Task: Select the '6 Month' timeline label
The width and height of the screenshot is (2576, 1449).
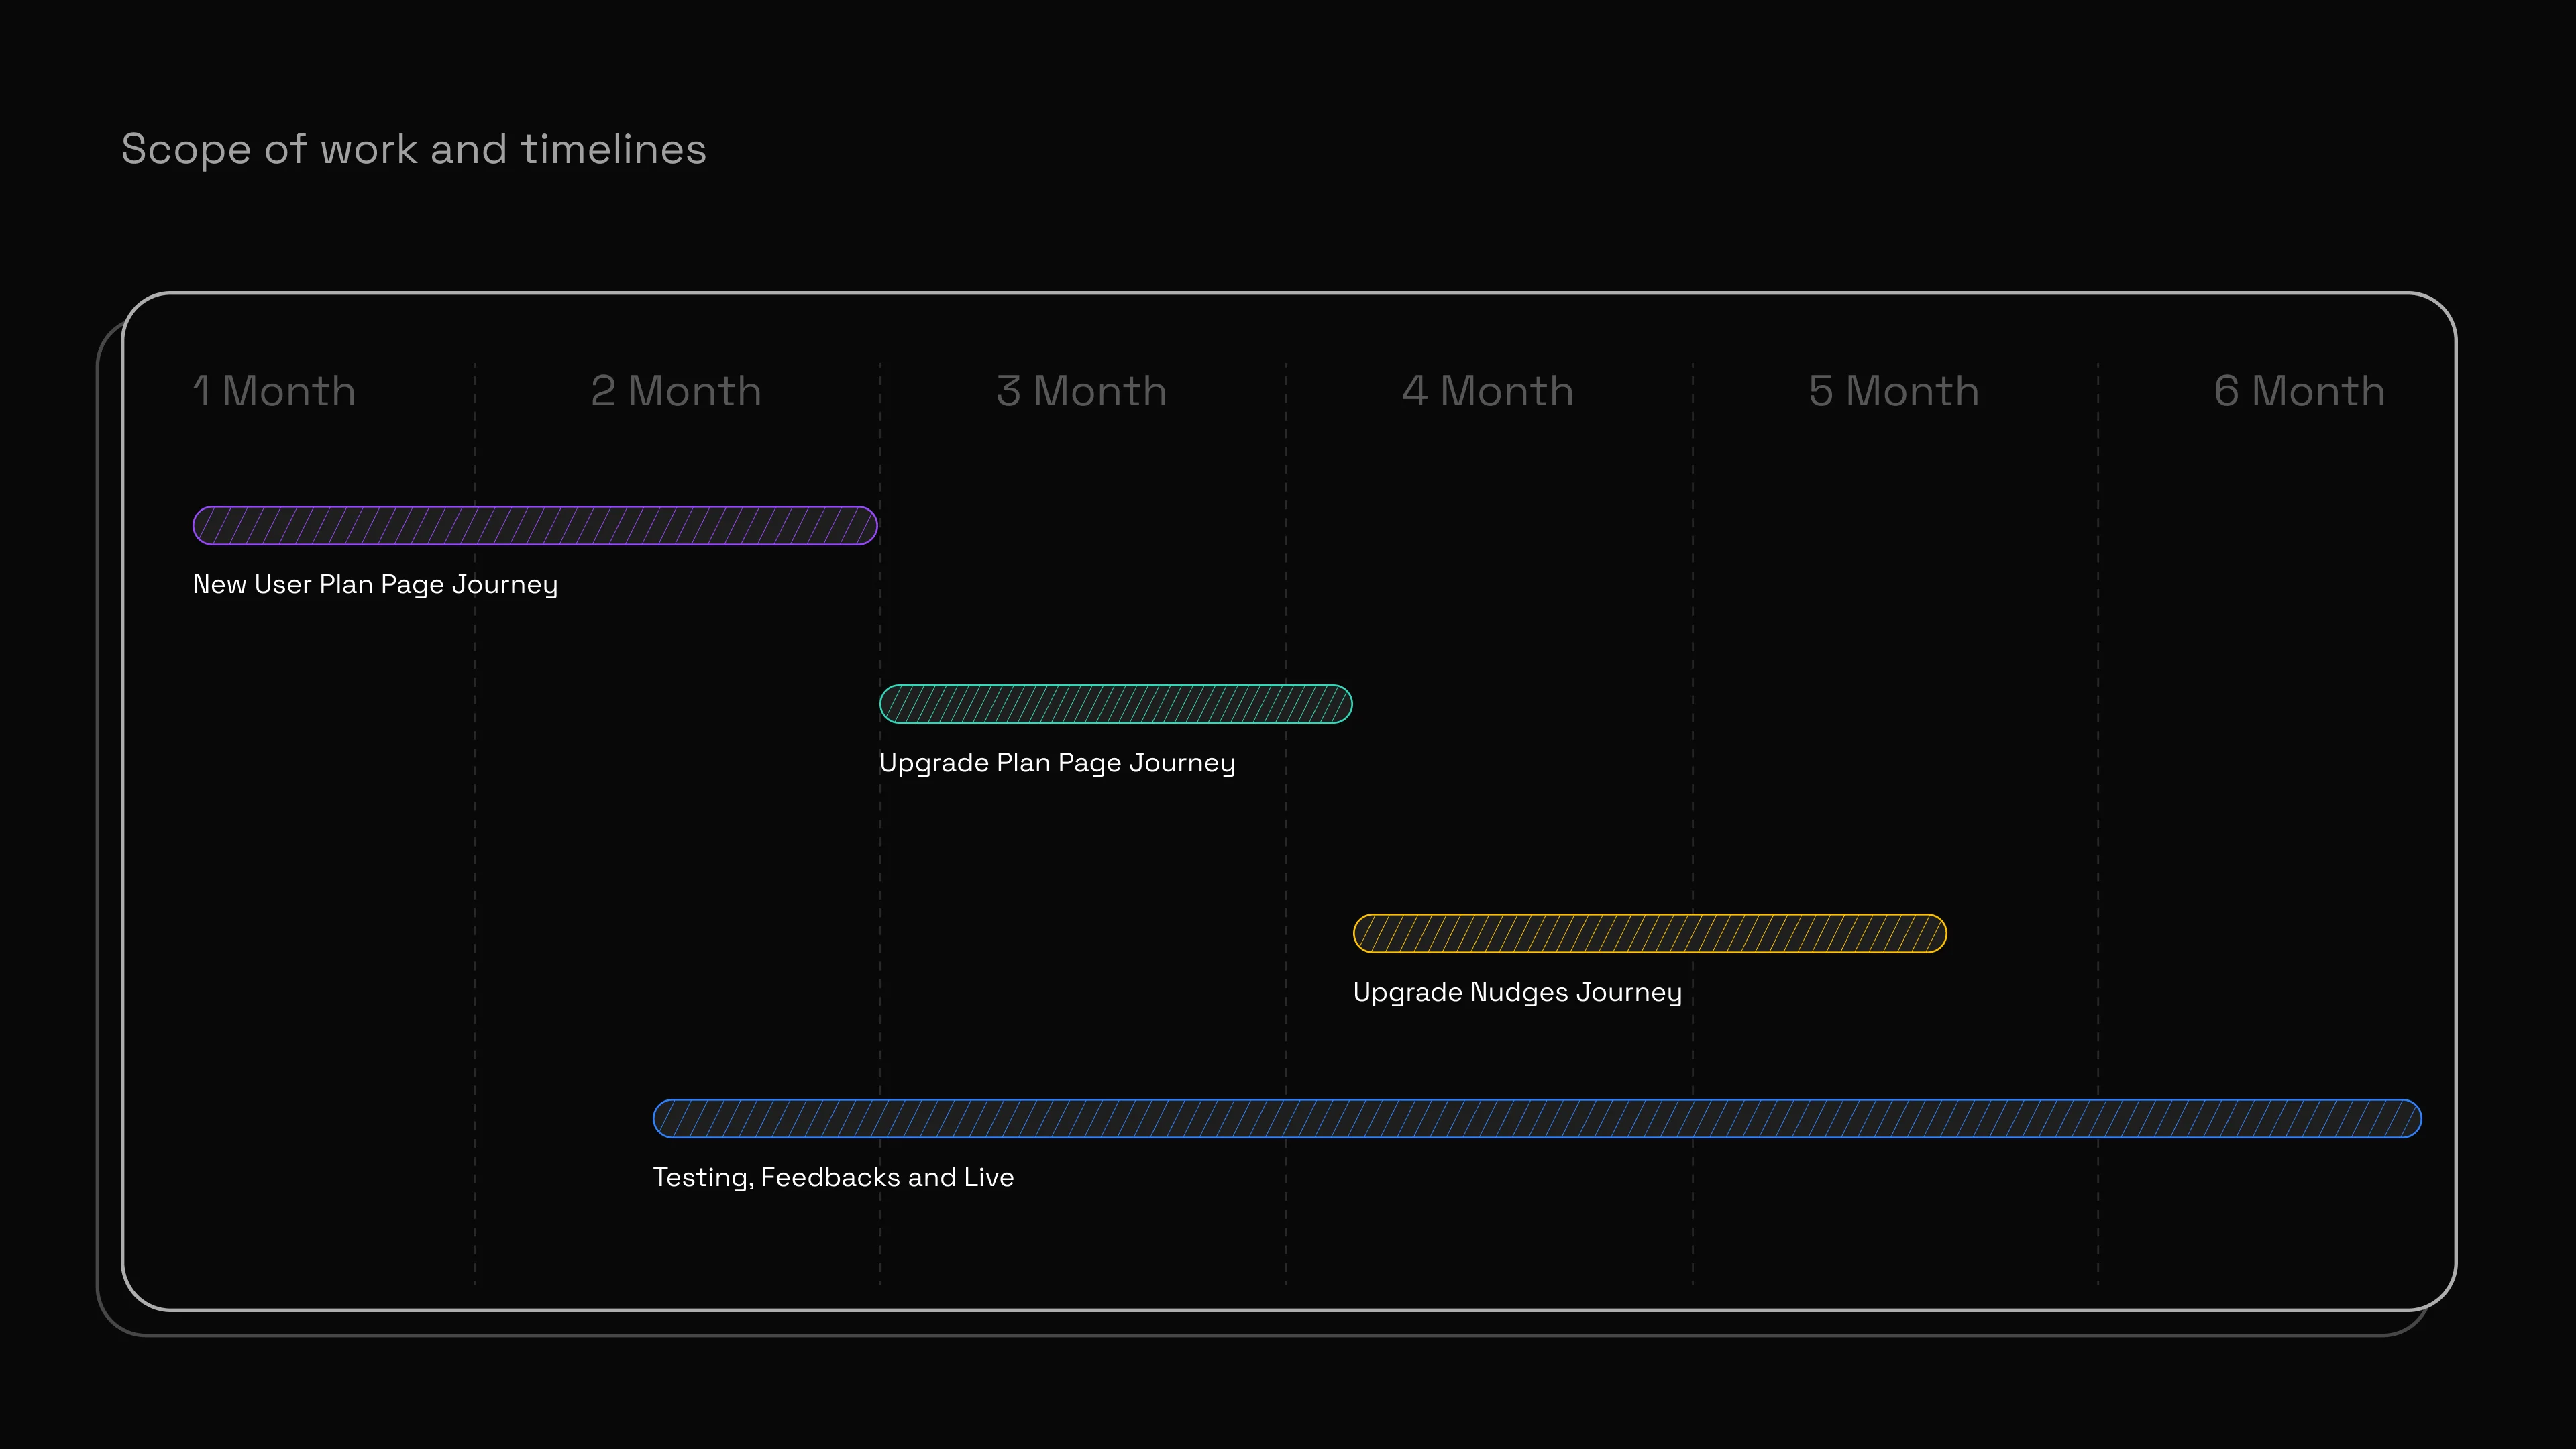Action: click(2299, 391)
